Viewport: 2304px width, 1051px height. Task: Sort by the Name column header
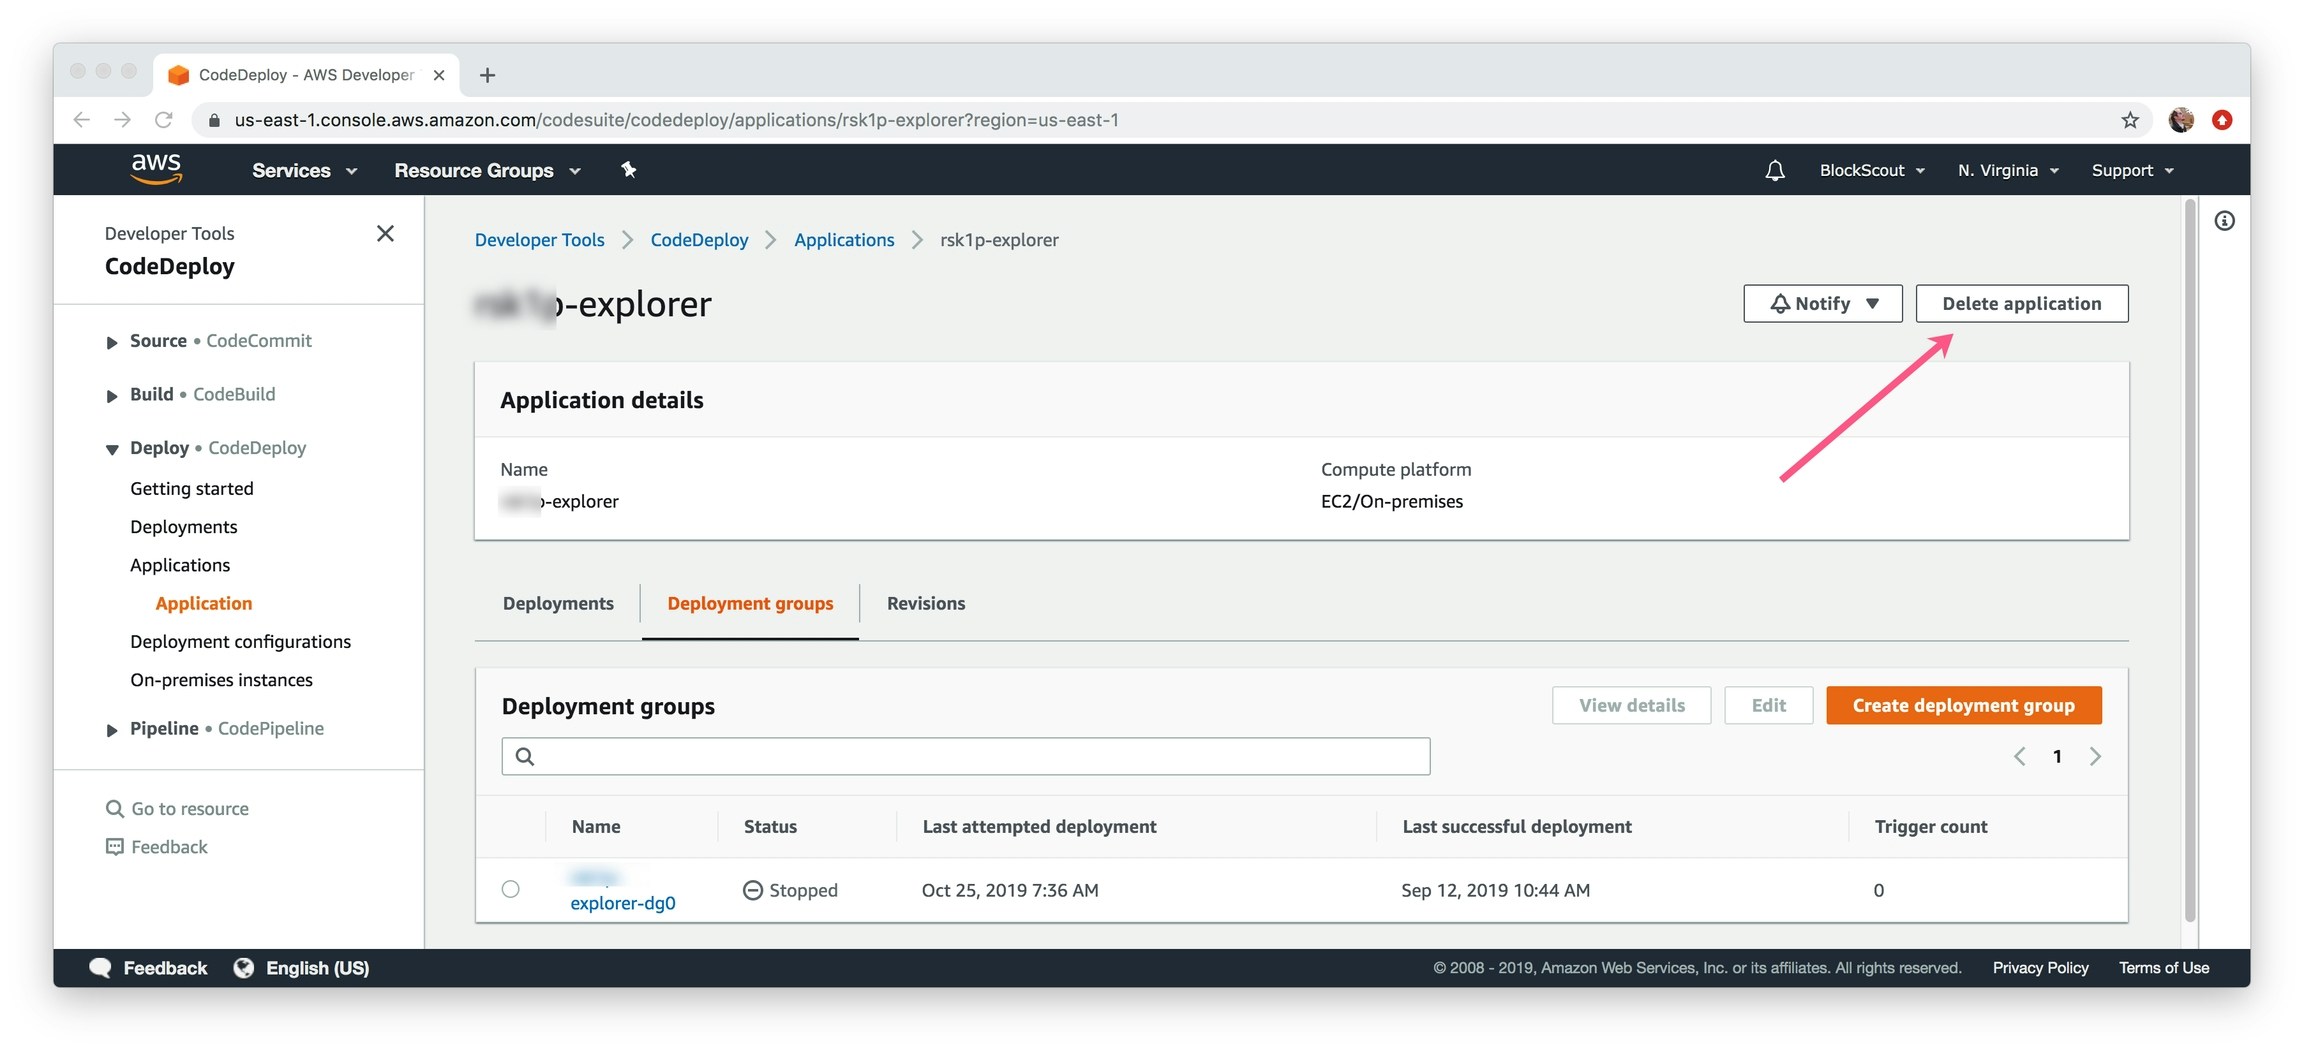[596, 826]
